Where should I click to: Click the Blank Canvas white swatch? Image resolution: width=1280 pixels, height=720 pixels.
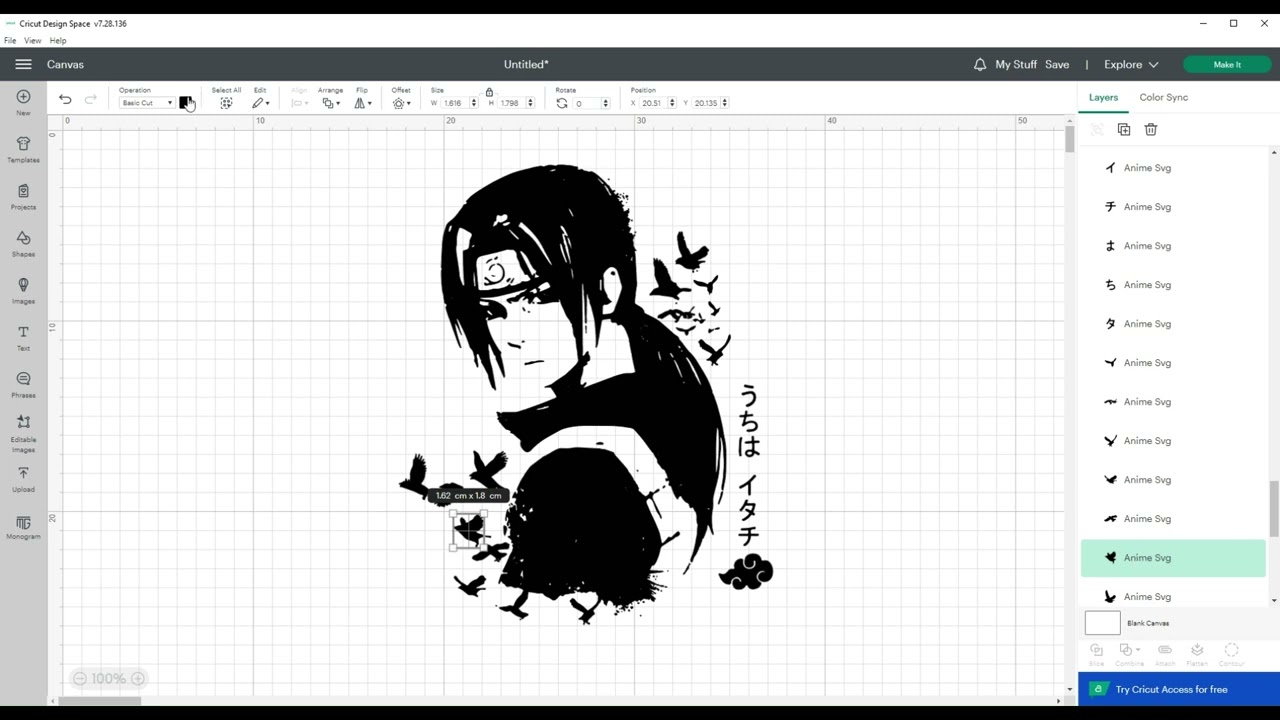[x=1103, y=623]
